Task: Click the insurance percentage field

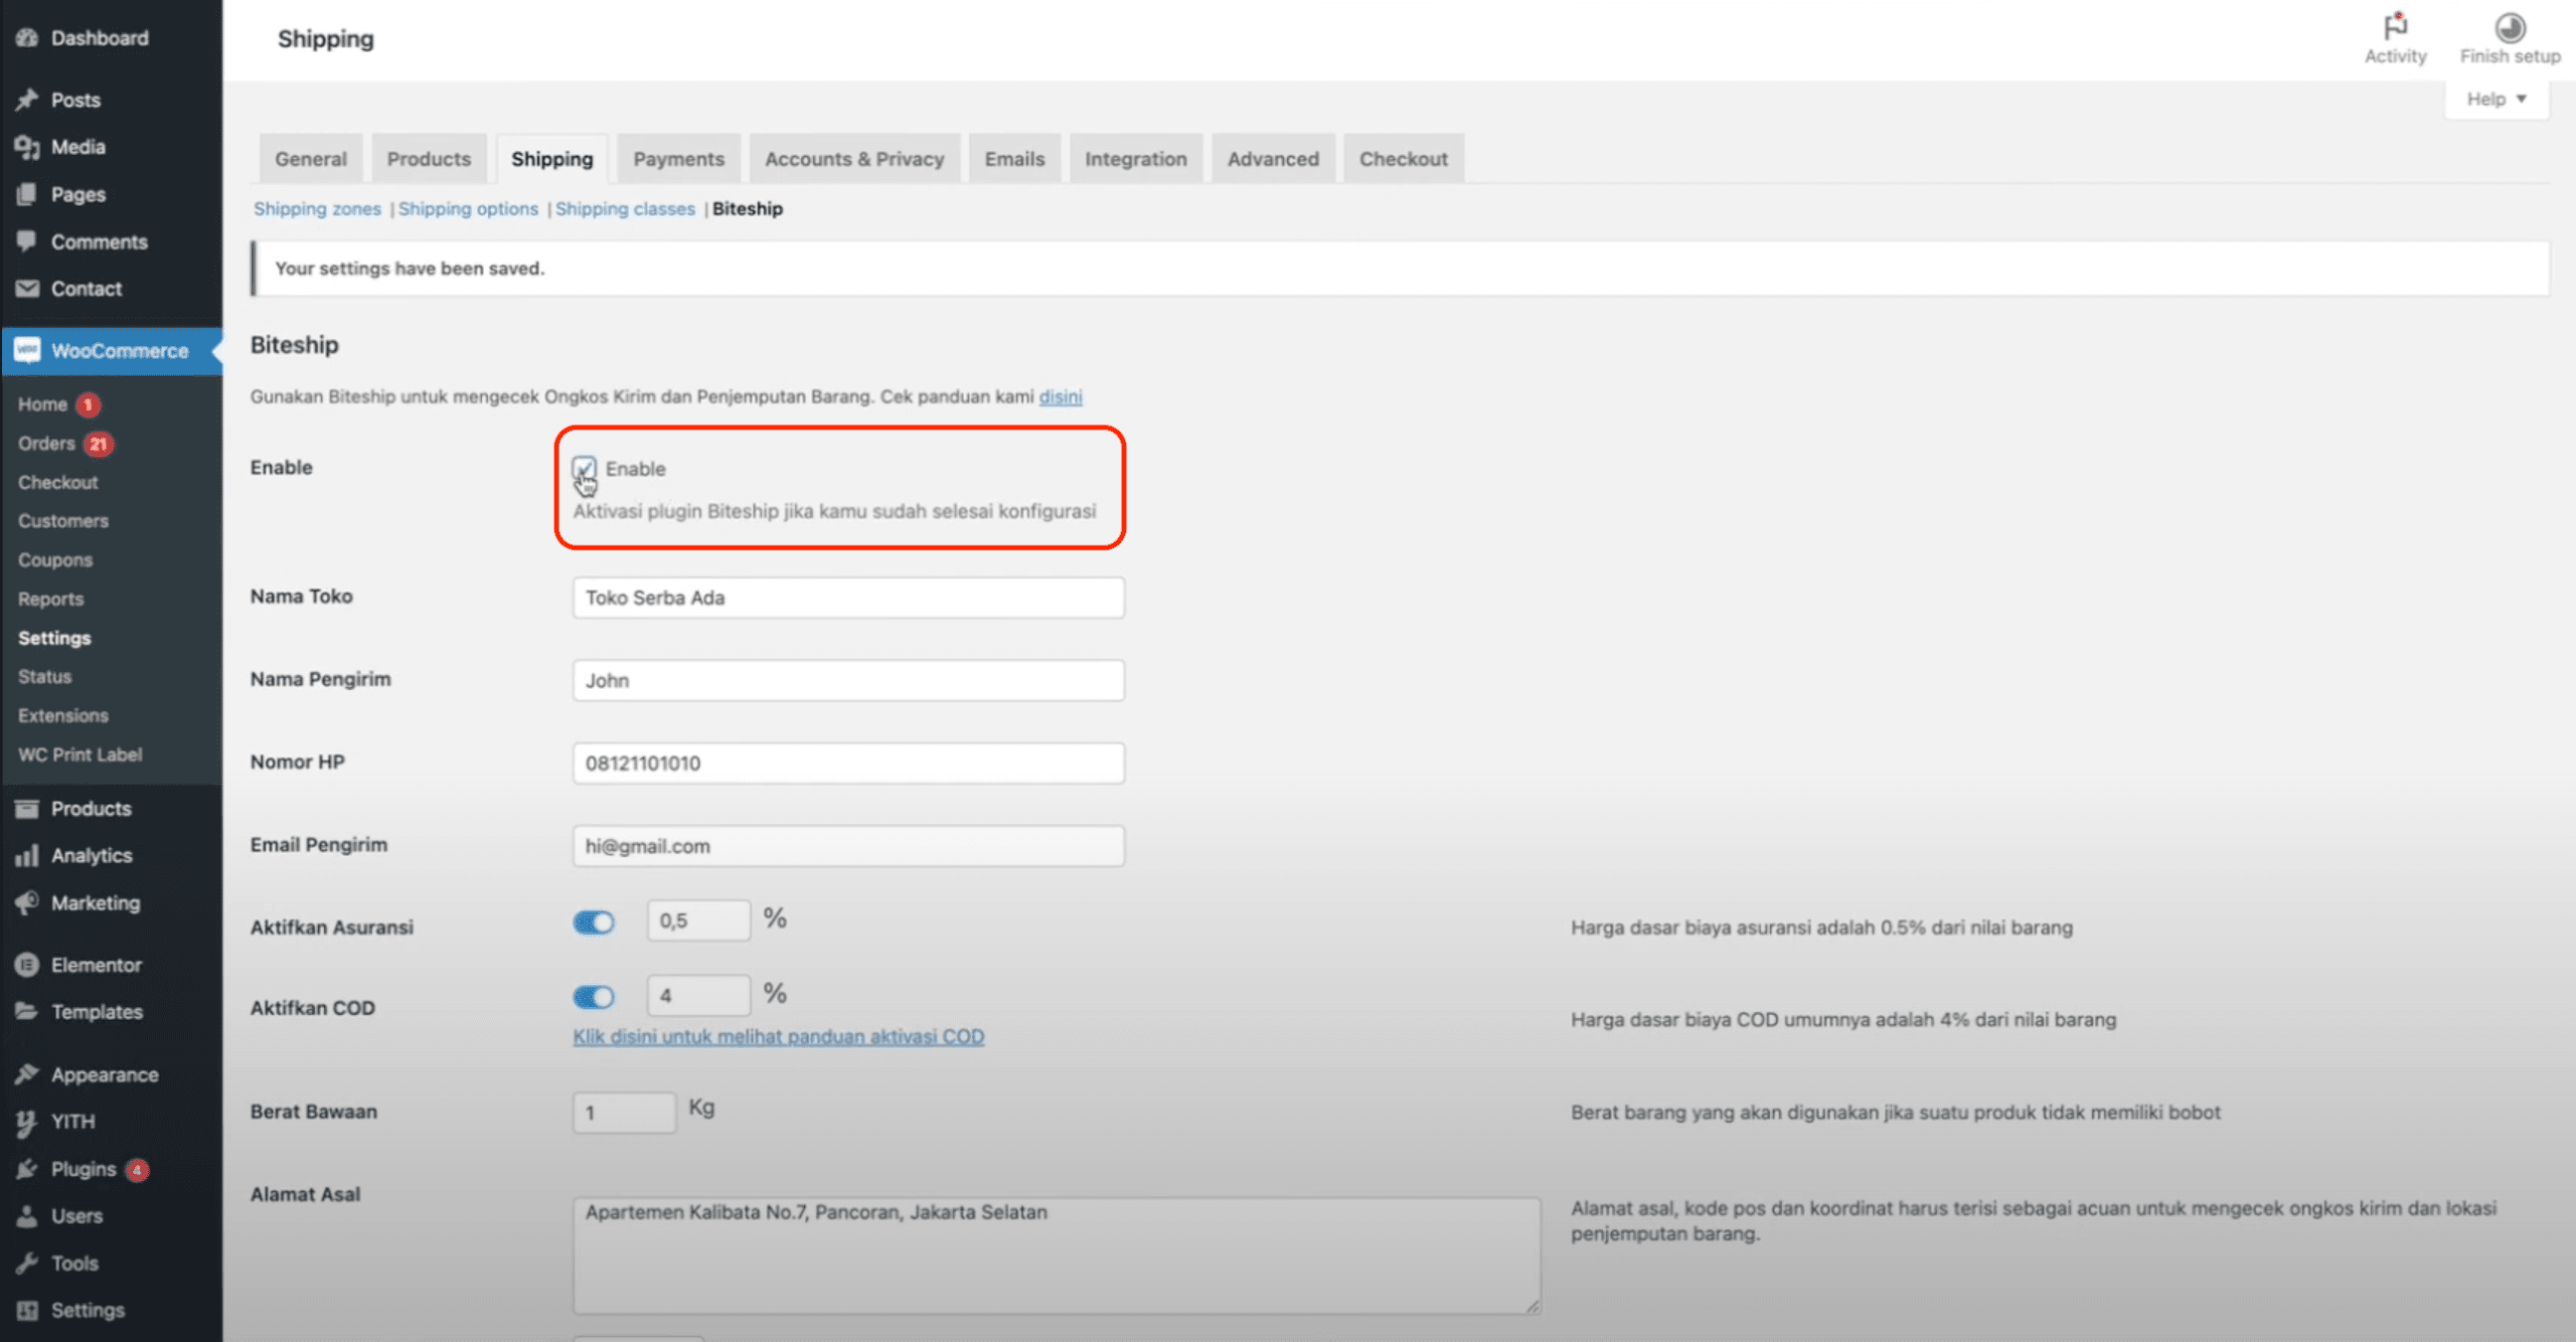Action: click(x=699, y=921)
